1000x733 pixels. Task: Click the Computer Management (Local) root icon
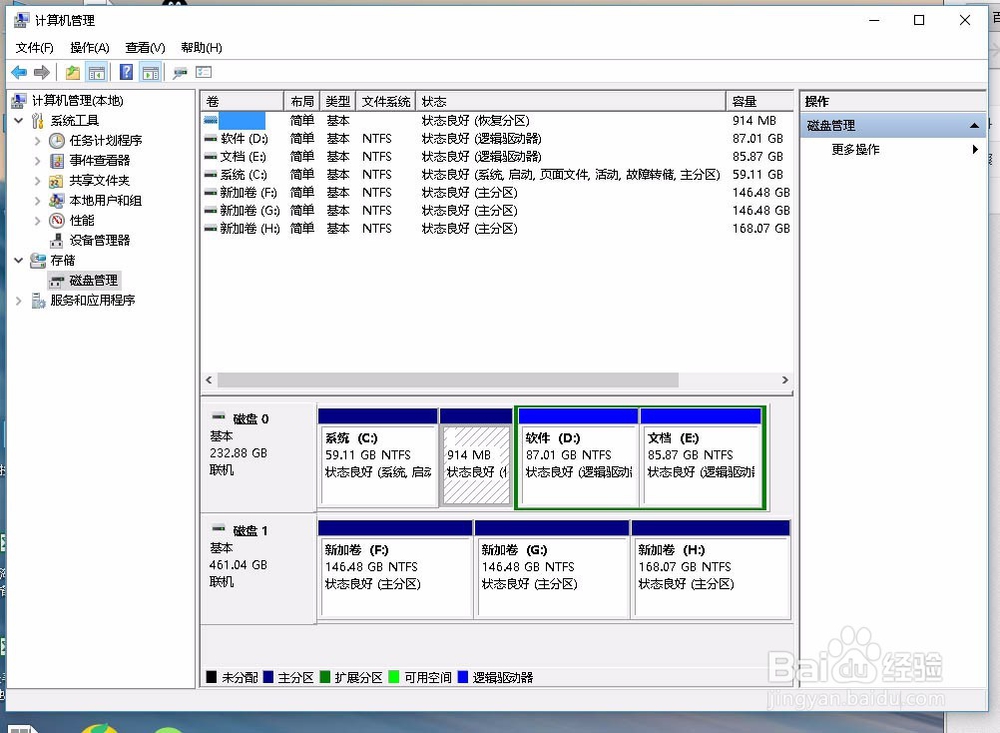click(x=19, y=101)
